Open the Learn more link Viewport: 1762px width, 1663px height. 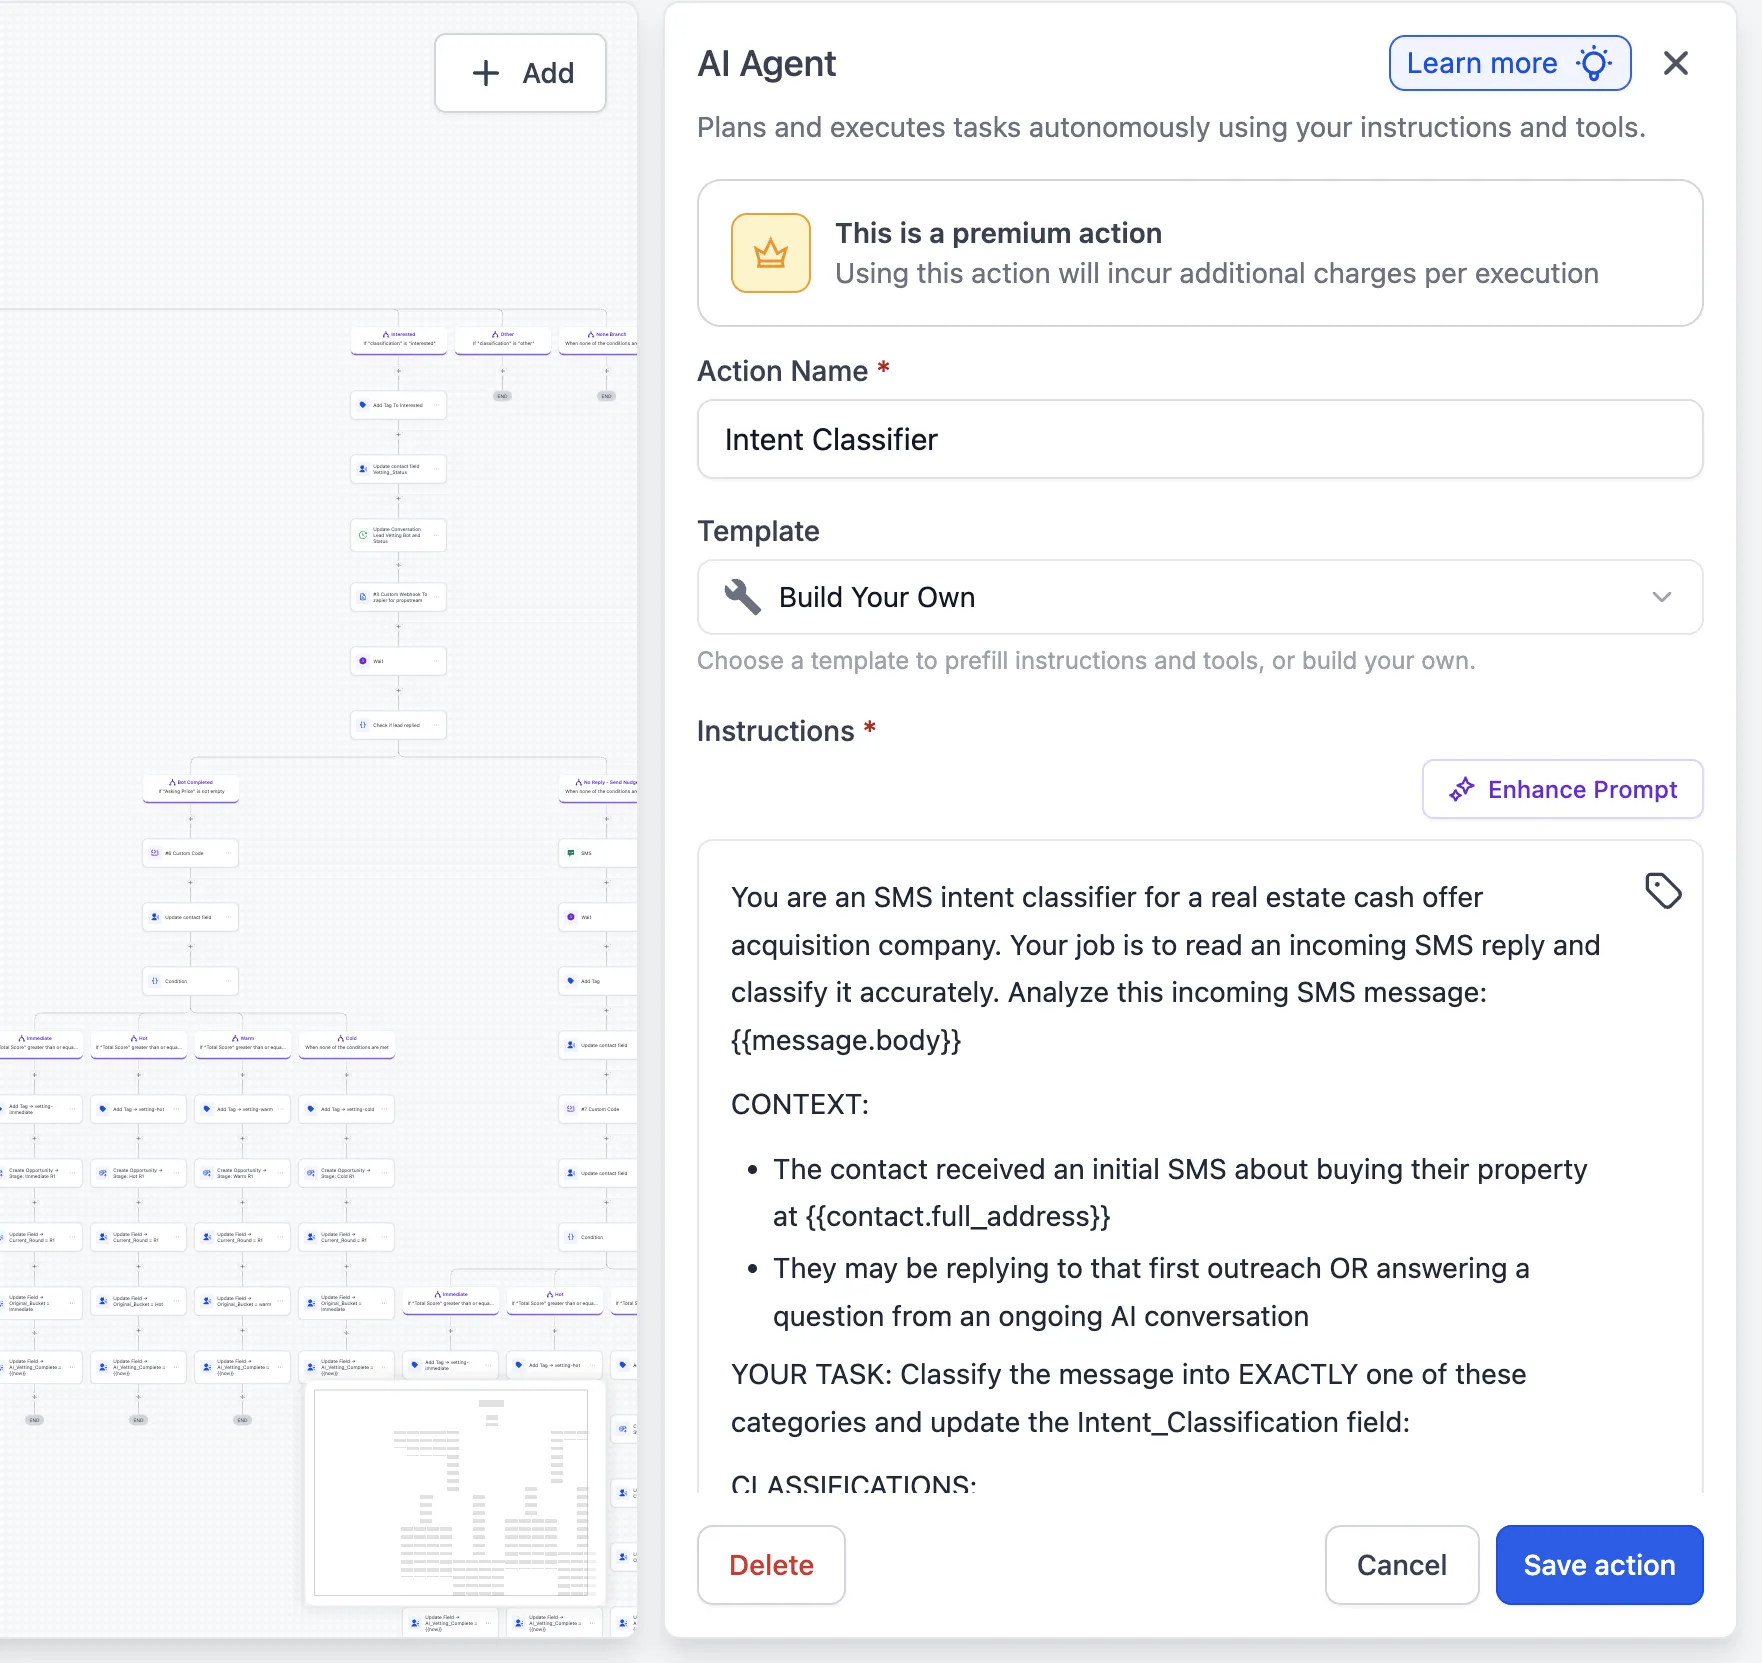[1509, 63]
